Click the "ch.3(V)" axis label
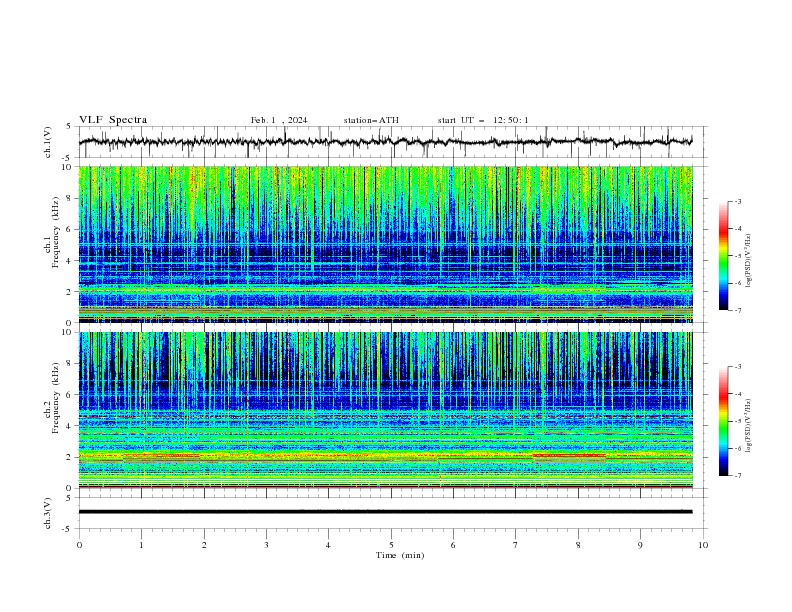Image resolution: width=792 pixels, height=612 pixels. (48, 513)
